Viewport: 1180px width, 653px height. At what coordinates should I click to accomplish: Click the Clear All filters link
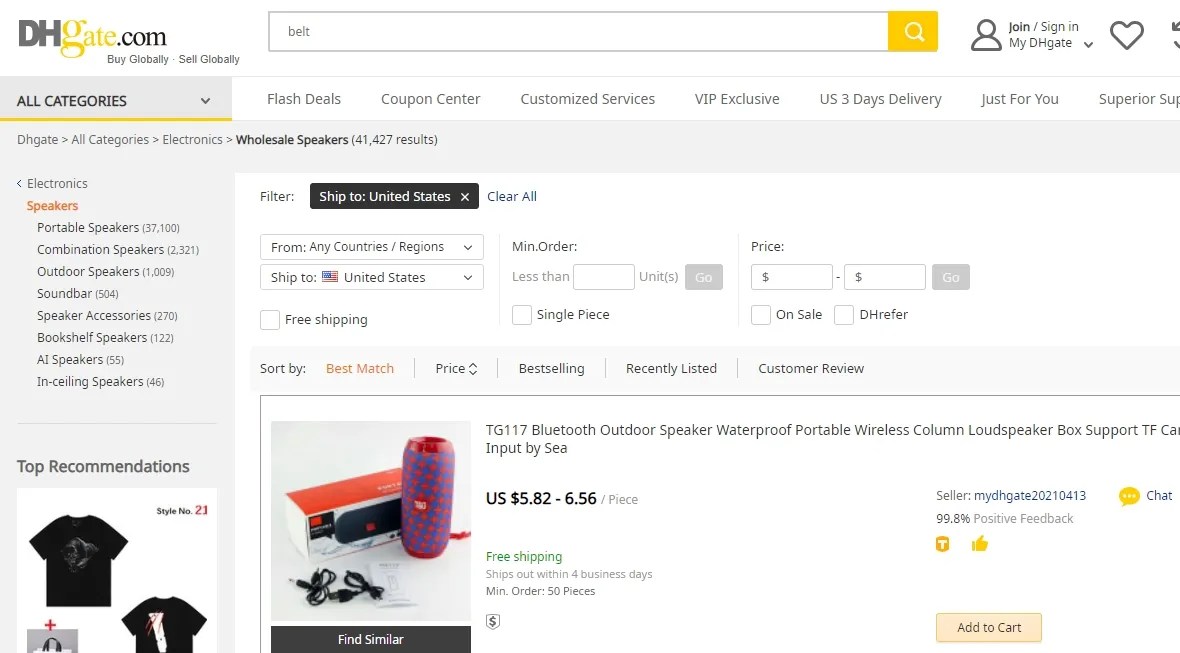[x=512, y=196]
